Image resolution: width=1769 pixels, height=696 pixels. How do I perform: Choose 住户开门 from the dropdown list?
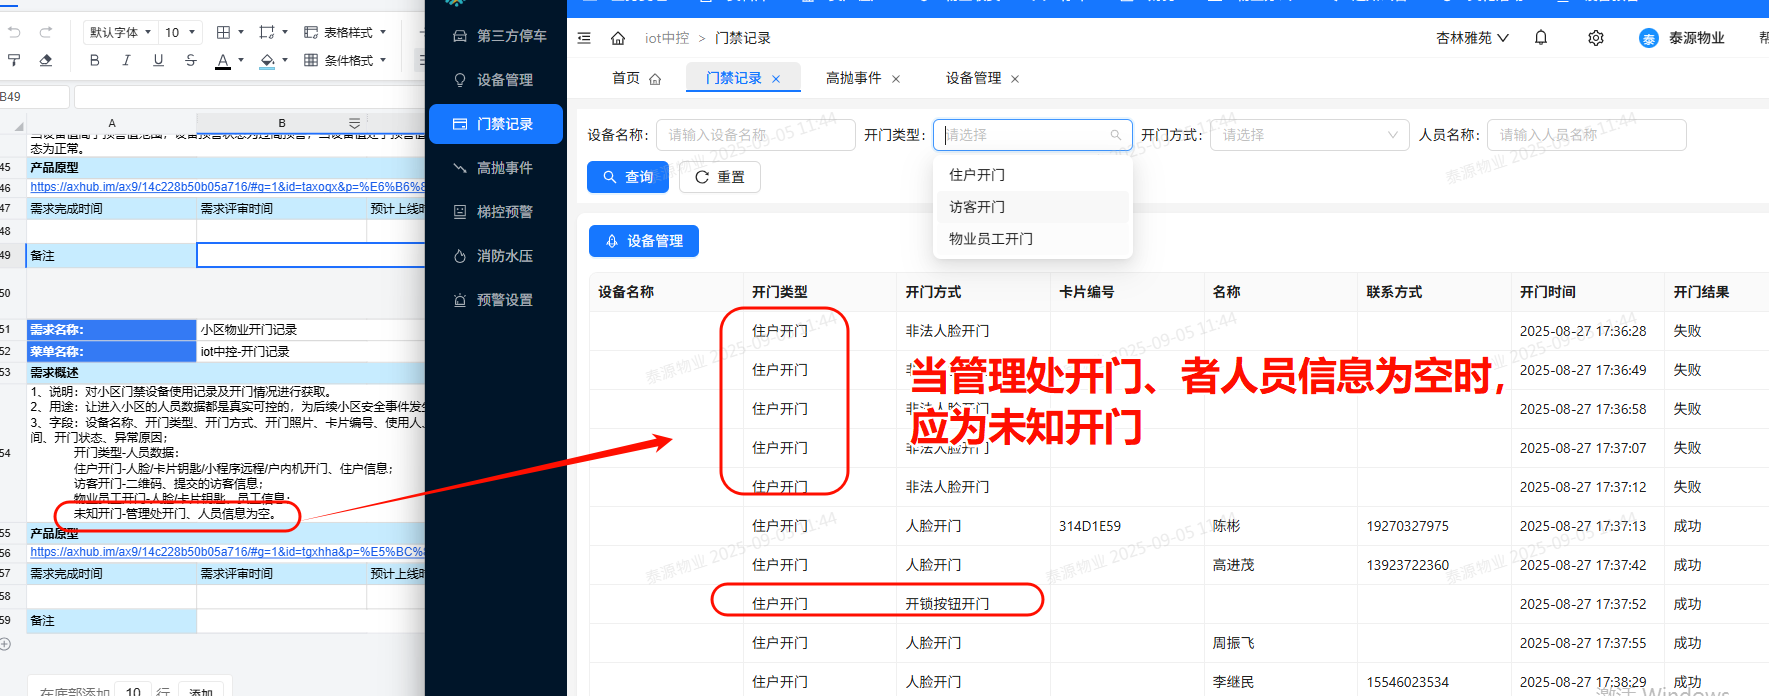1033,175
